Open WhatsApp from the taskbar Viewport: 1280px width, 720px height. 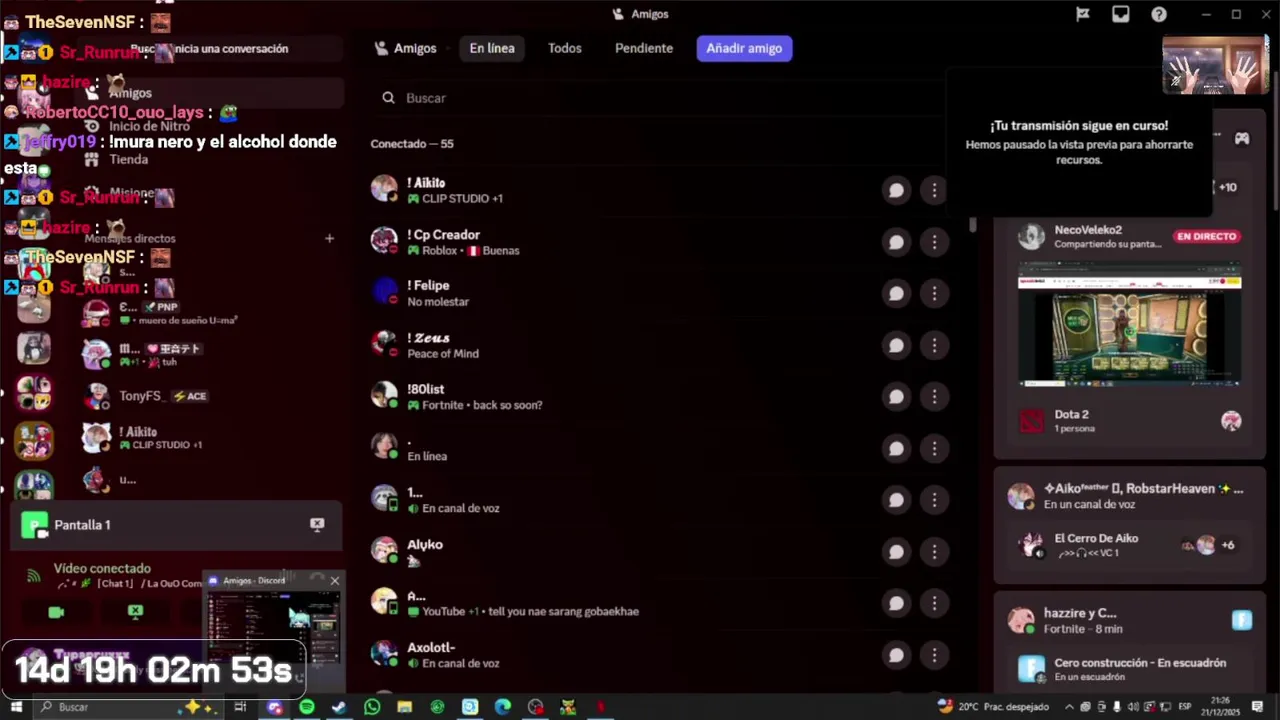click(x=372, y=707)
